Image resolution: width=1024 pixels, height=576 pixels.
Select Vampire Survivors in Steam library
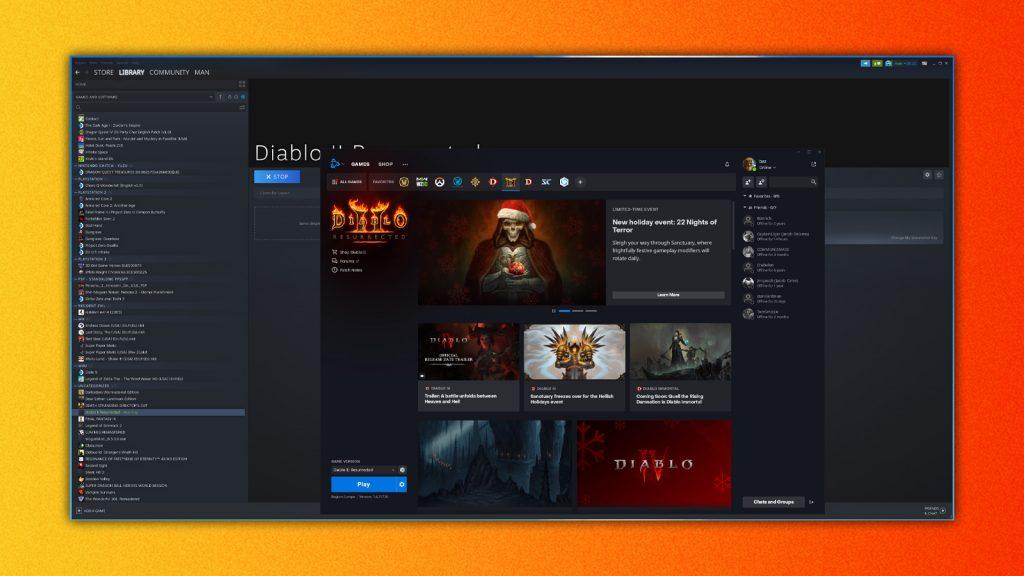tap(99, 492)
